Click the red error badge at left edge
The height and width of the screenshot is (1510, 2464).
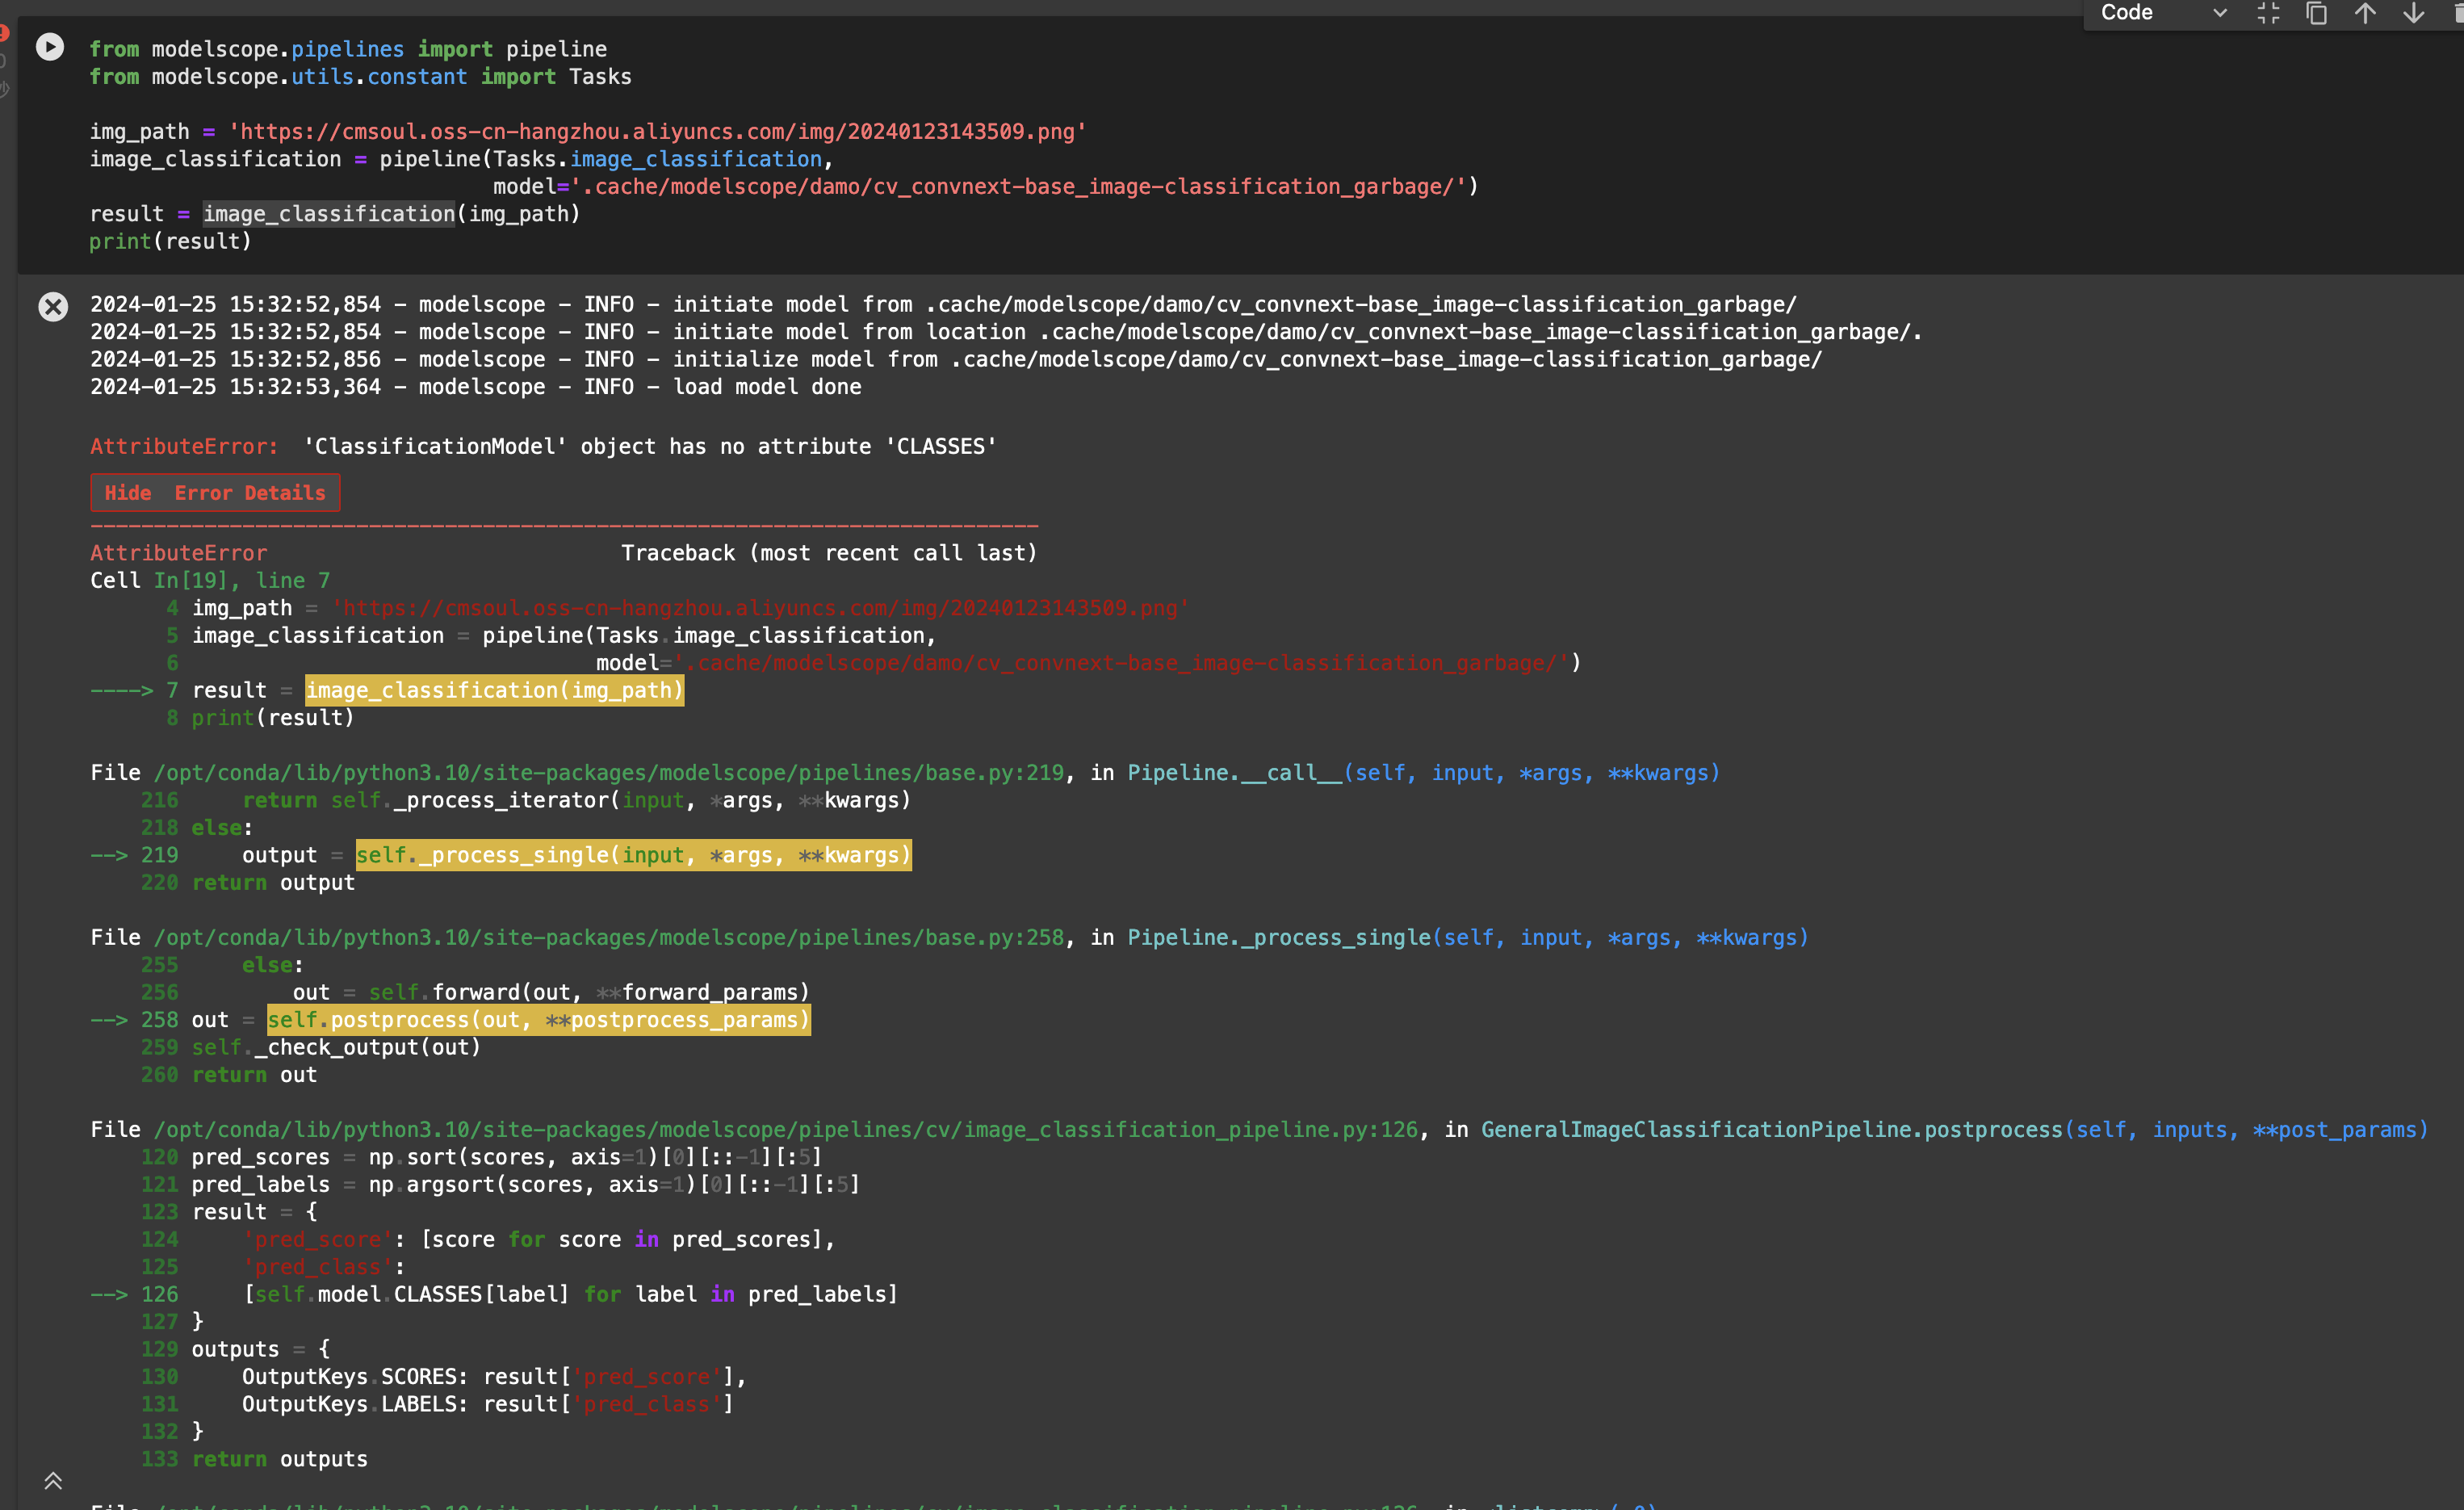coord(4,33)
